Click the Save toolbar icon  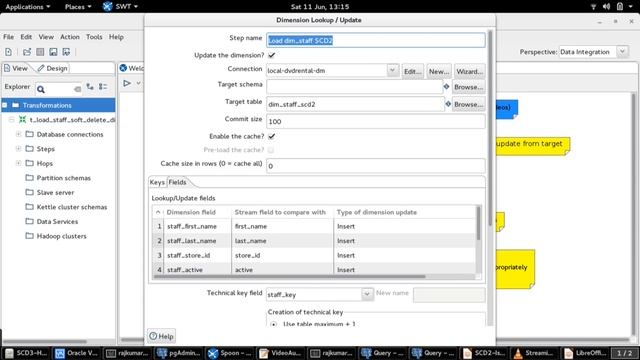pos(53,52)
